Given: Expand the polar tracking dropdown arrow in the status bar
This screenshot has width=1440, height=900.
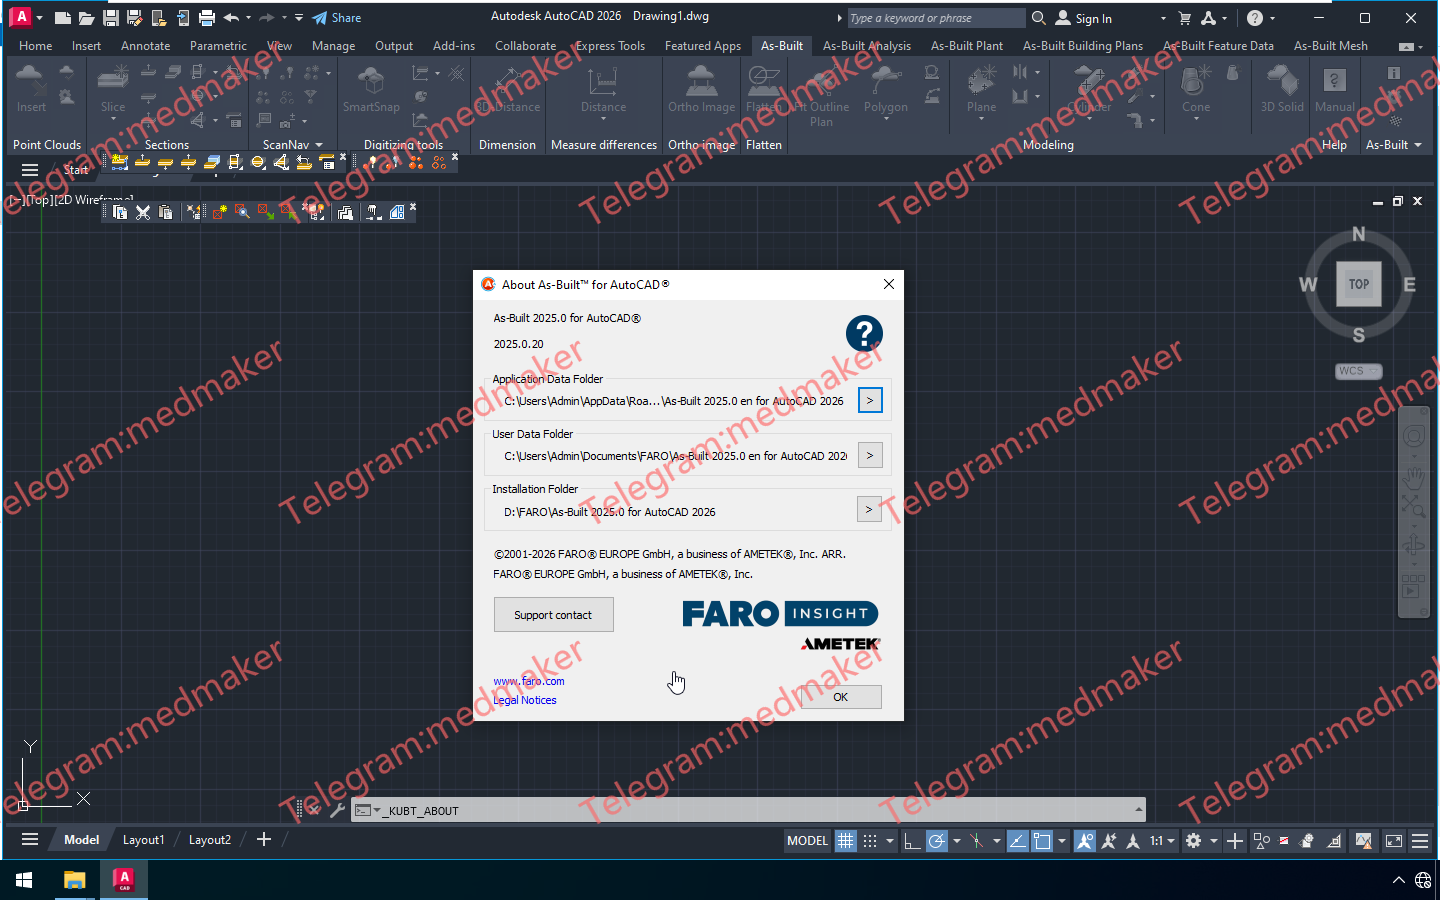Looking at the screenshot, I should [x=957, y=841].
